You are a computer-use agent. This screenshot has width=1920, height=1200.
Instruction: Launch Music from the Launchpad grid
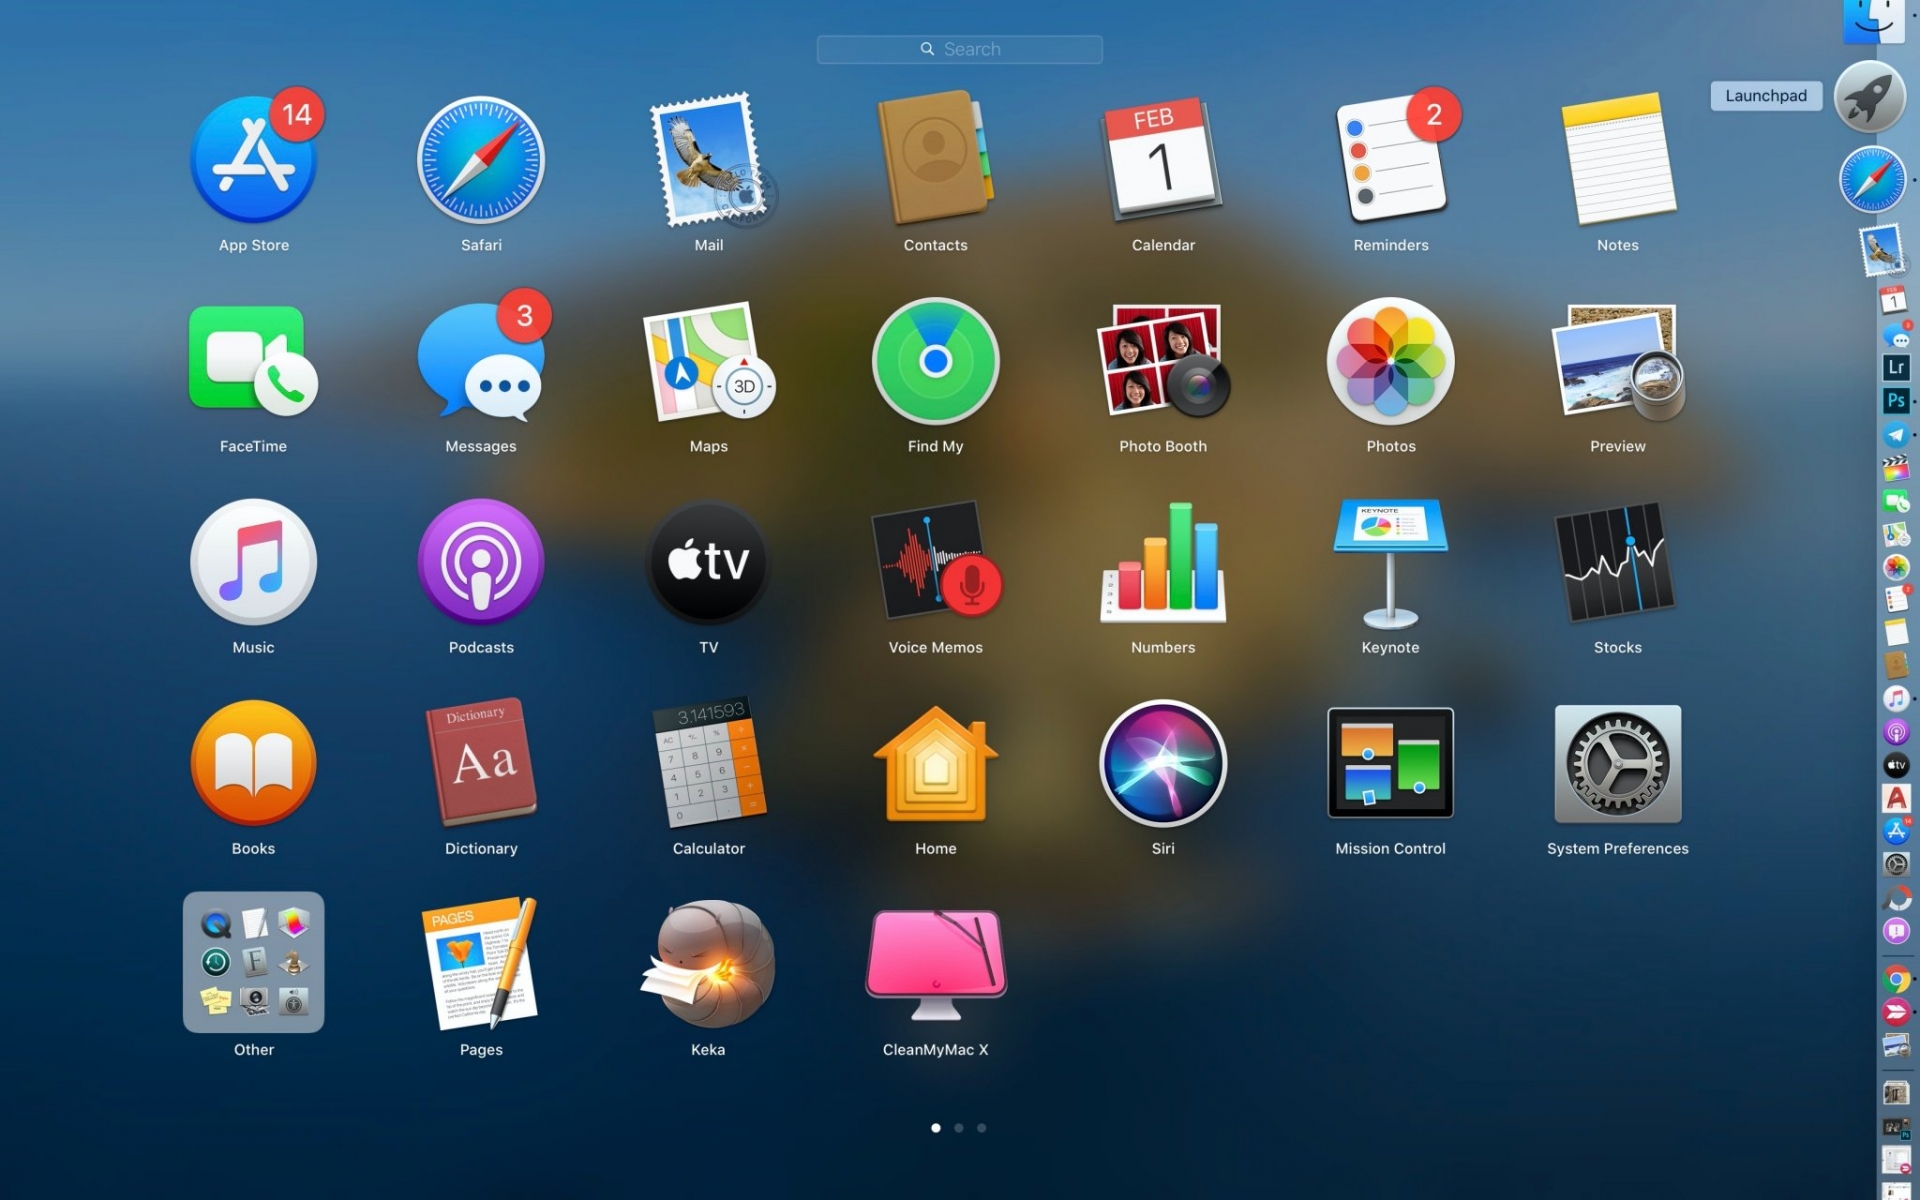(x=254, y=562)
